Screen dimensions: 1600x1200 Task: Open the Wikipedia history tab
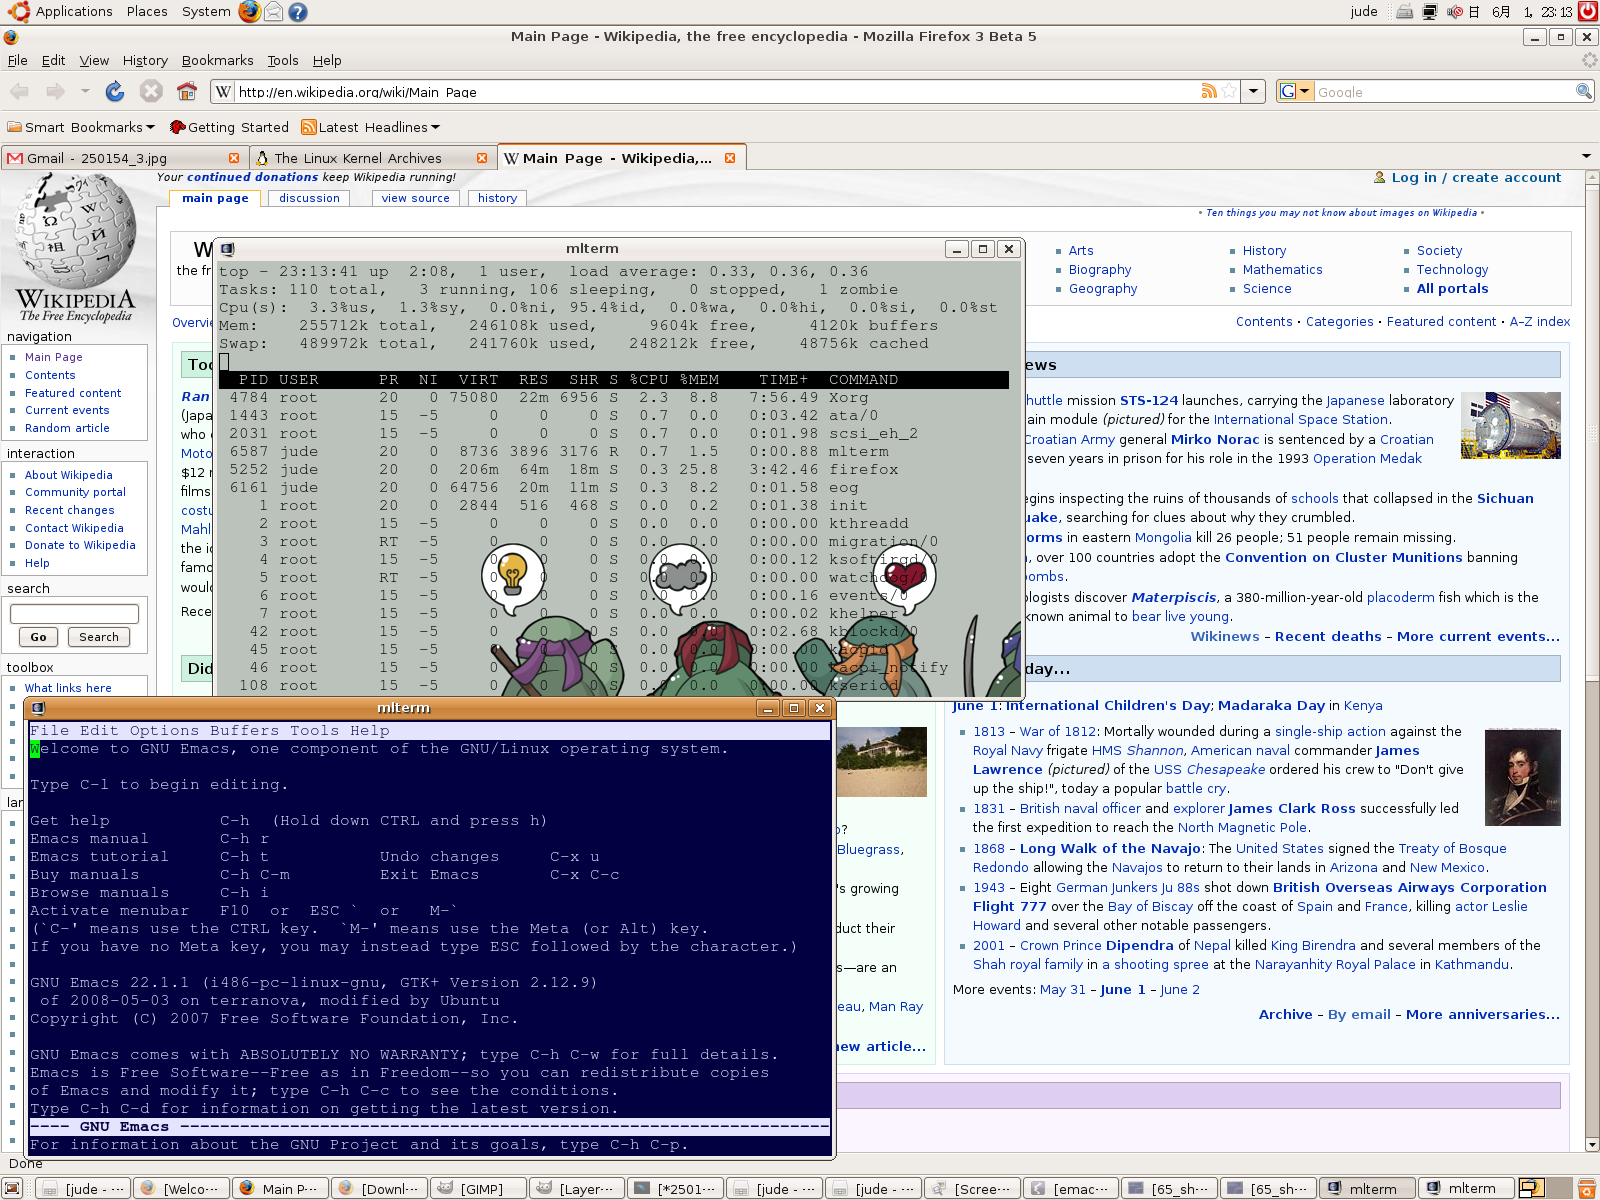click(497, 198)
